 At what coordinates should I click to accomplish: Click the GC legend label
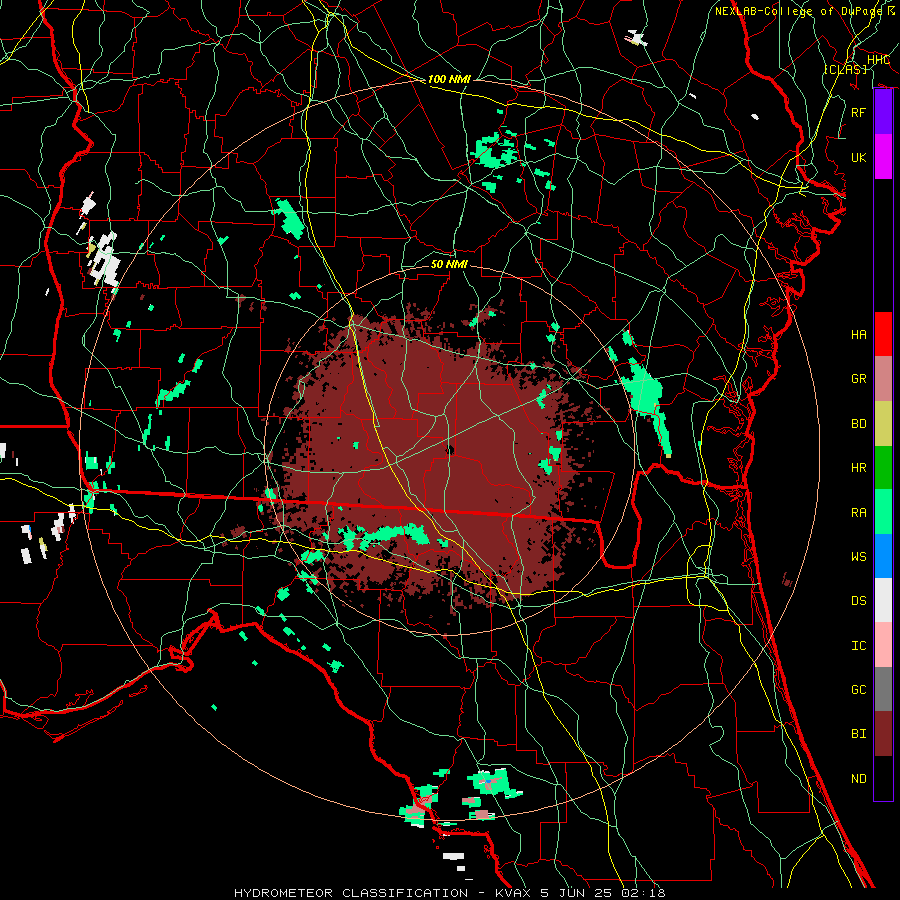click(859, 690)
